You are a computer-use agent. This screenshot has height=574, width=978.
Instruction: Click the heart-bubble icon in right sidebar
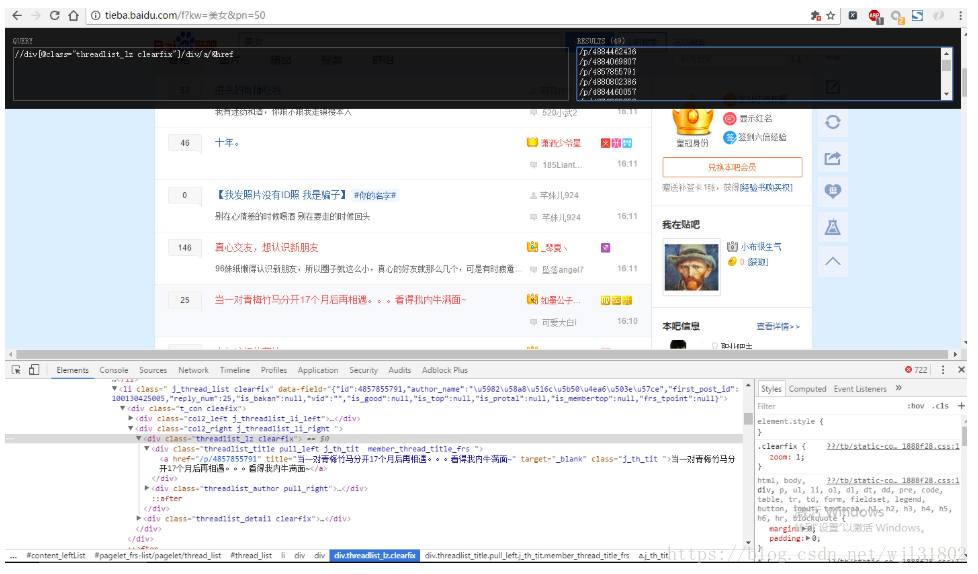click(833, 192)
